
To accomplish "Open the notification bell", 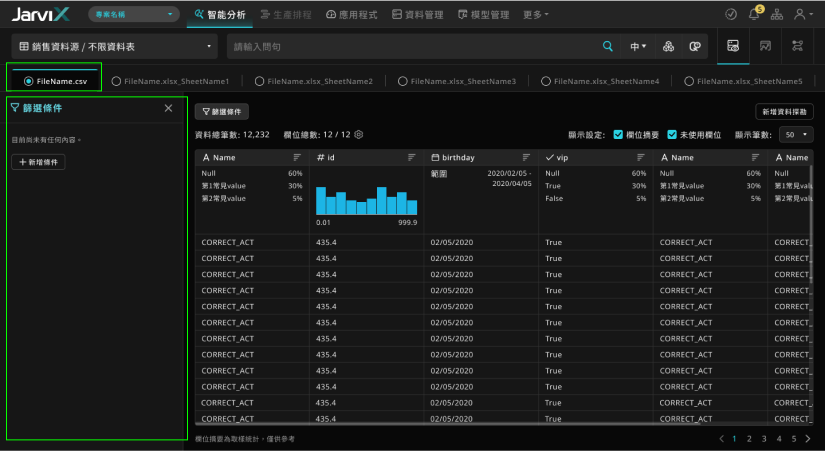I will click(754, 14).
